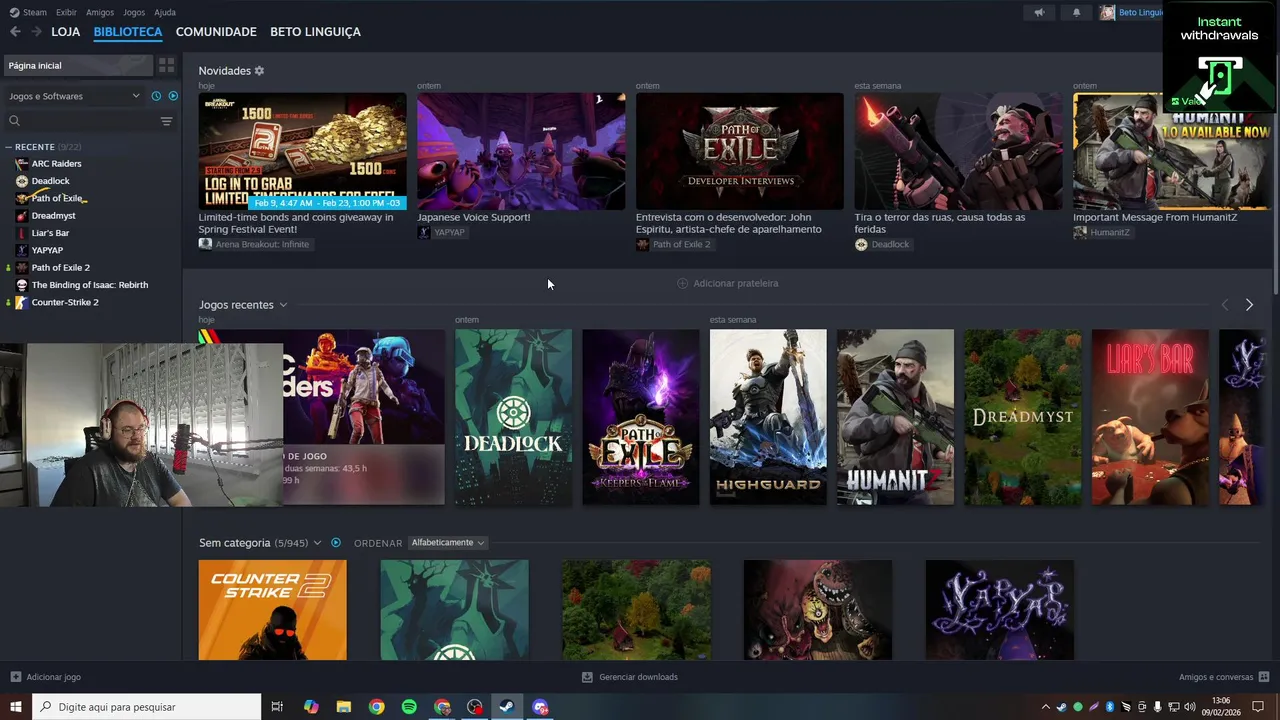
Task: Open Important Message From HumanitZ news
Action: click(1172, 152)
